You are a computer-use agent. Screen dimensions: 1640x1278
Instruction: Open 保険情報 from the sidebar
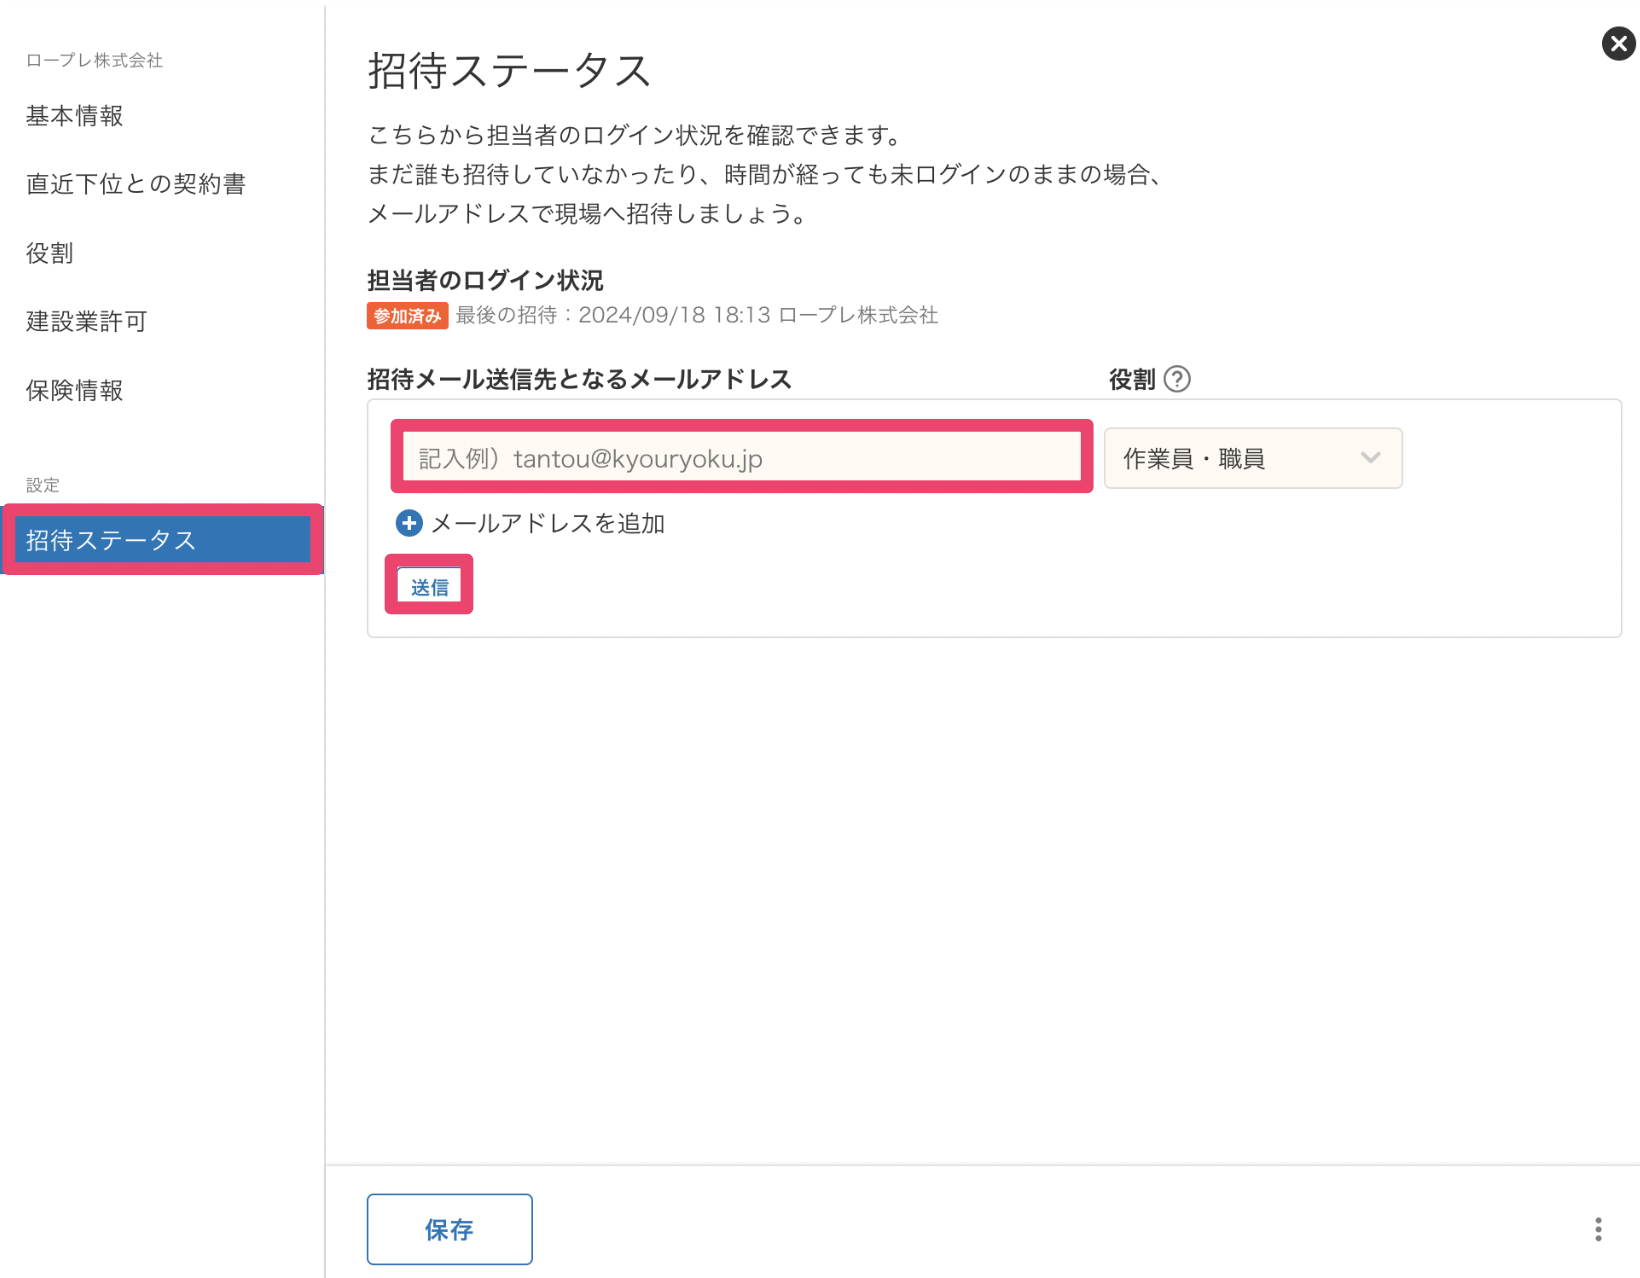(75, 390)
